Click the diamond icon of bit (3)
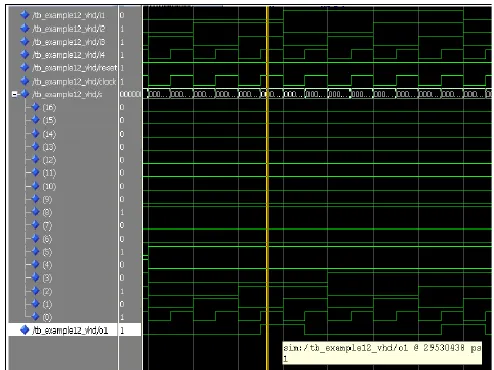 point(36,277)
